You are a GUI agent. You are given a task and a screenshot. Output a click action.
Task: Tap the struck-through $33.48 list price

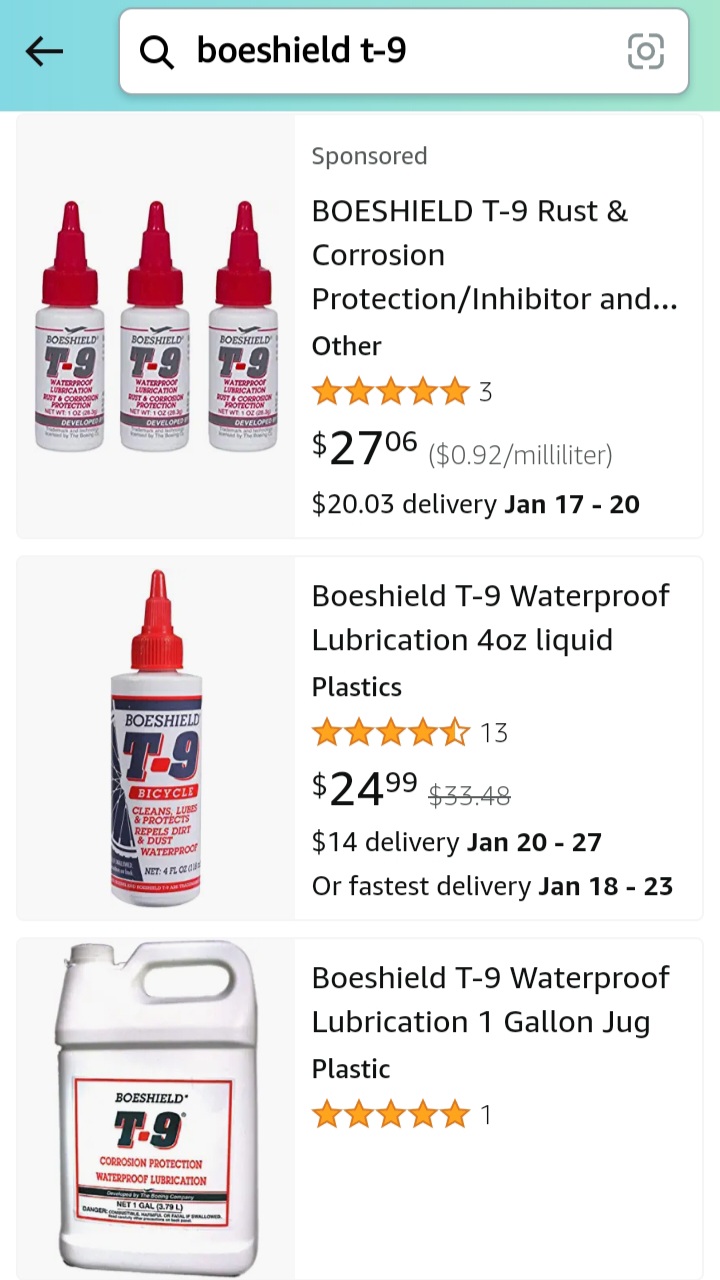pyautogui.click(x=469, y=796)
